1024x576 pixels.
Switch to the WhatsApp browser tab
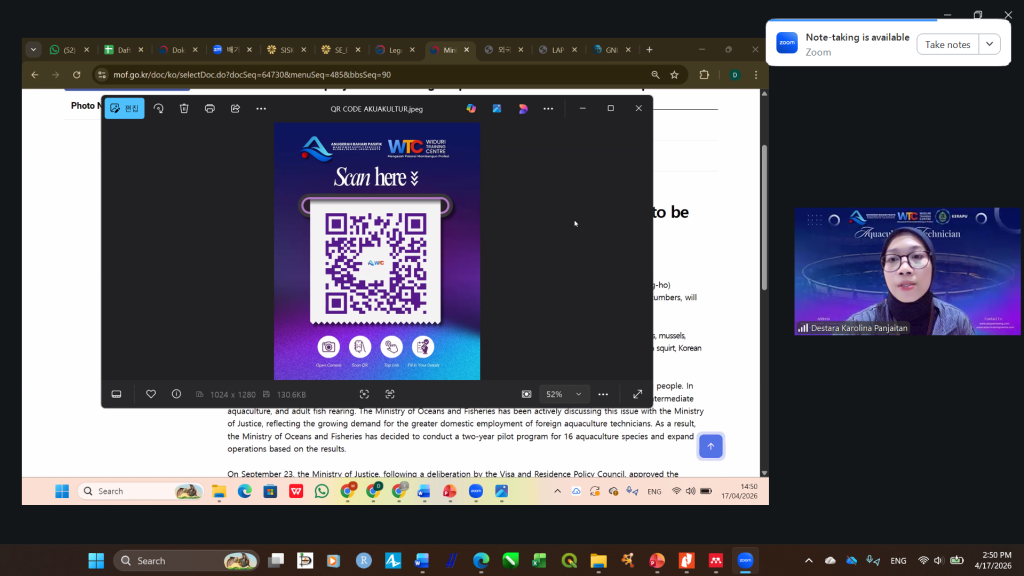pos(67,49)
